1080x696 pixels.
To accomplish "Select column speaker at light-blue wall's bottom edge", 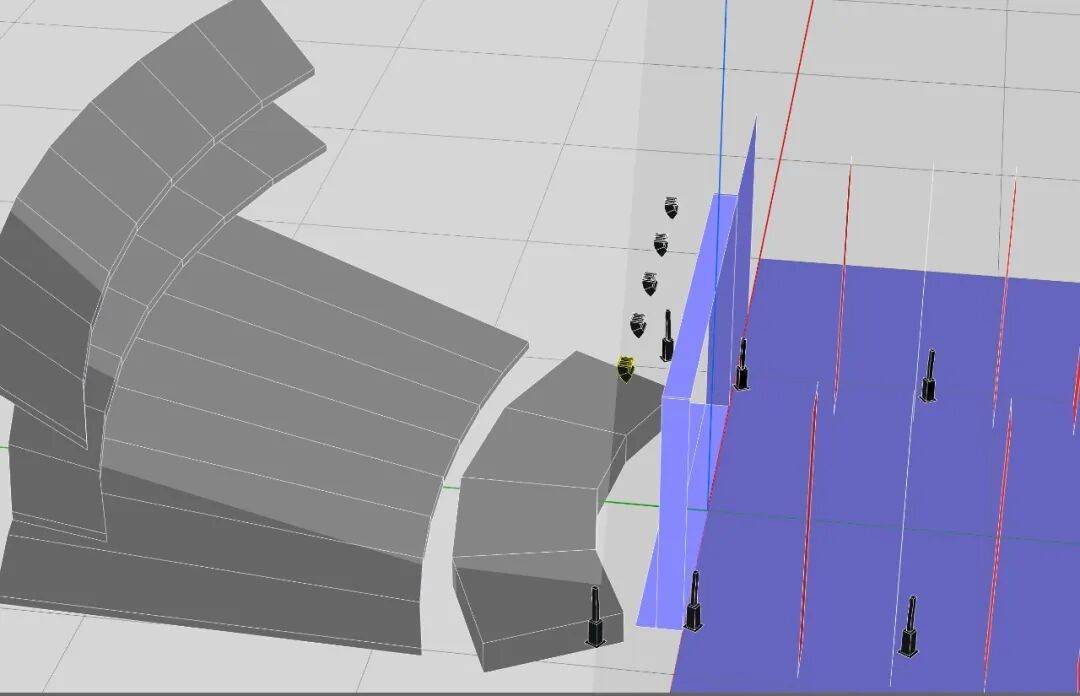I will pos(693,602).
